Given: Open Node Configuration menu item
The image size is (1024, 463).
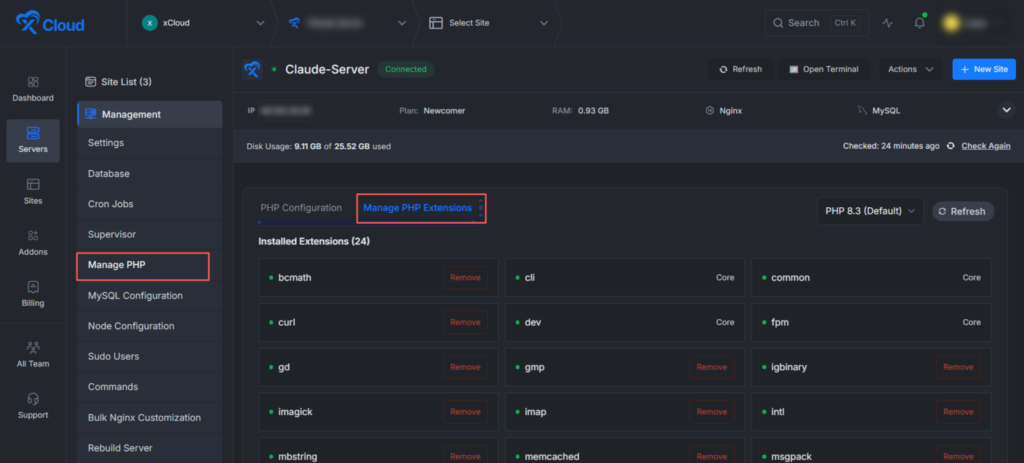Looking at the screenshot, I should click(x=150, y=326).
